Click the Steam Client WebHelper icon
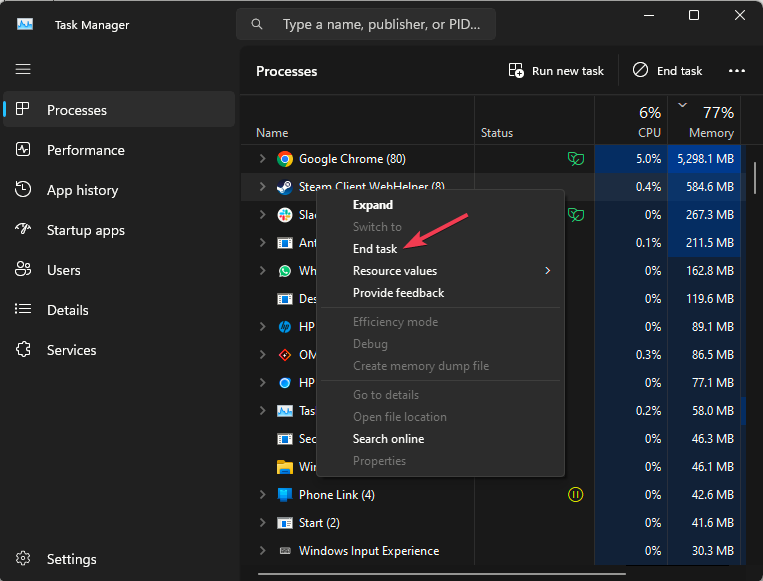This screenshot has height=581, width=763. coord(285,187)
